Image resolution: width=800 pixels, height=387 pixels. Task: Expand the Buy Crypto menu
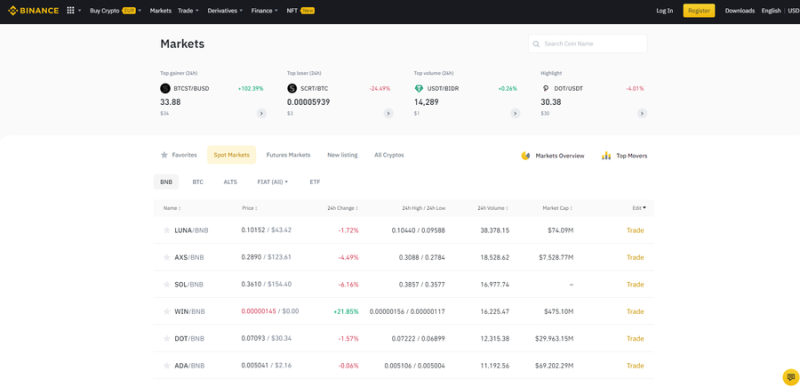(x=115, y=10)
